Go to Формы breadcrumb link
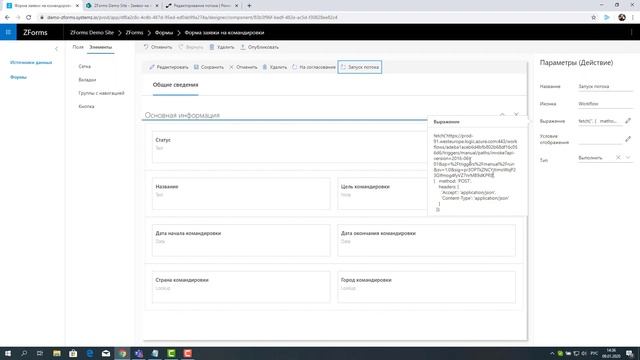640x360 pixels. 164,33
